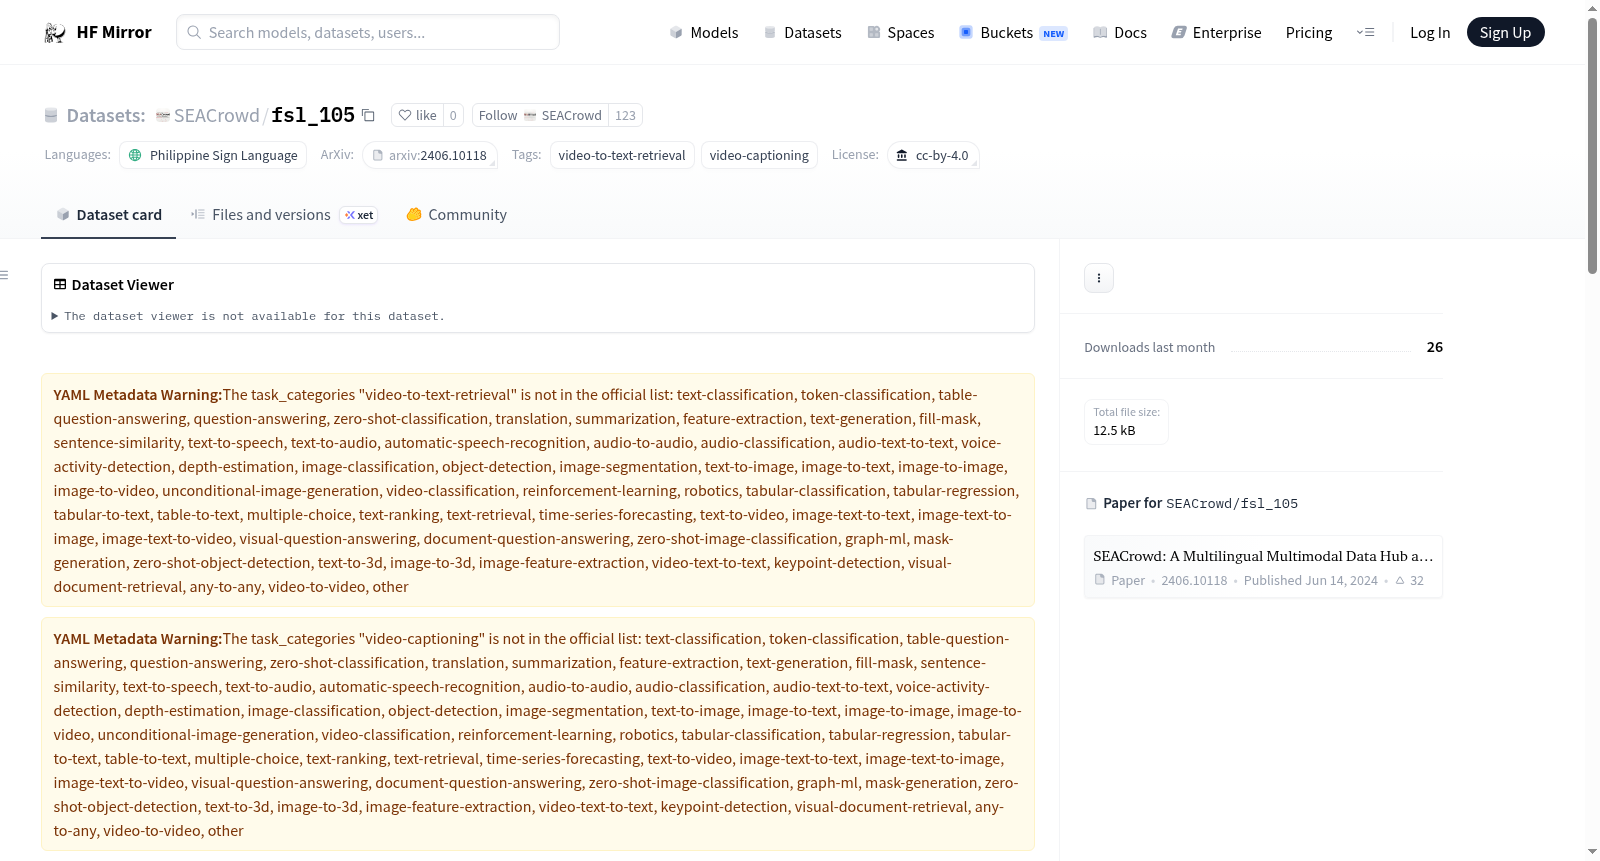
Task: Select the Dataset card tab
Action: tap(109, 215)
